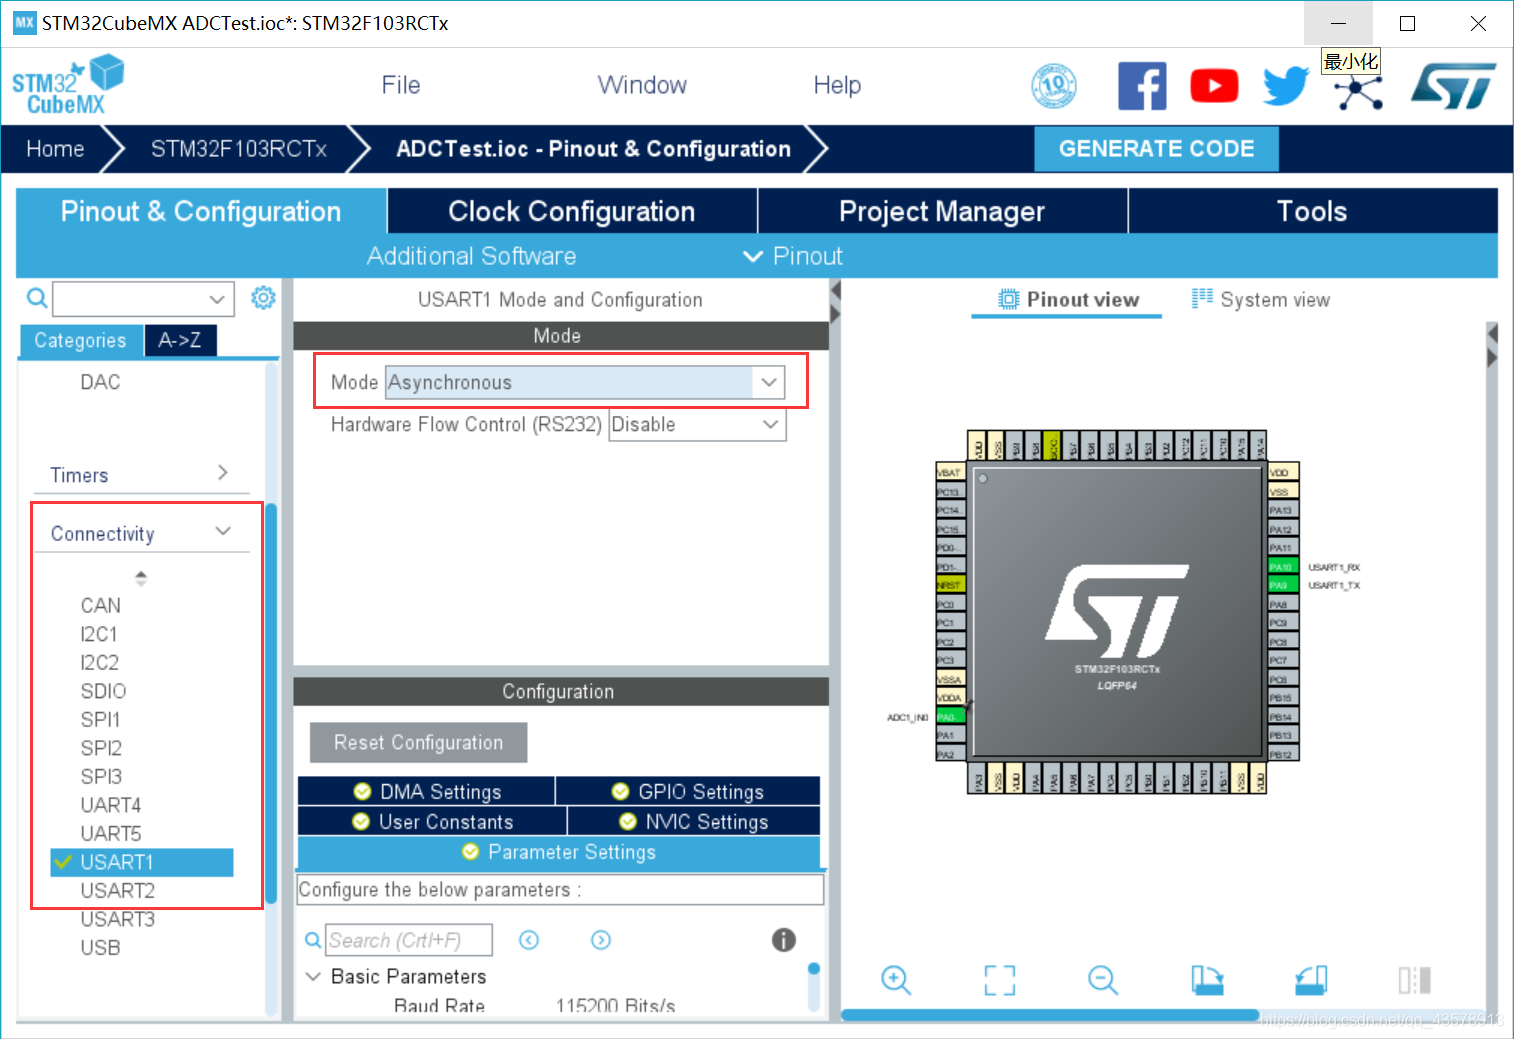Screen dimensions: 1514x1039
Task: Click the search magnifier in categories panel
Action: click(x=37, y=298)
